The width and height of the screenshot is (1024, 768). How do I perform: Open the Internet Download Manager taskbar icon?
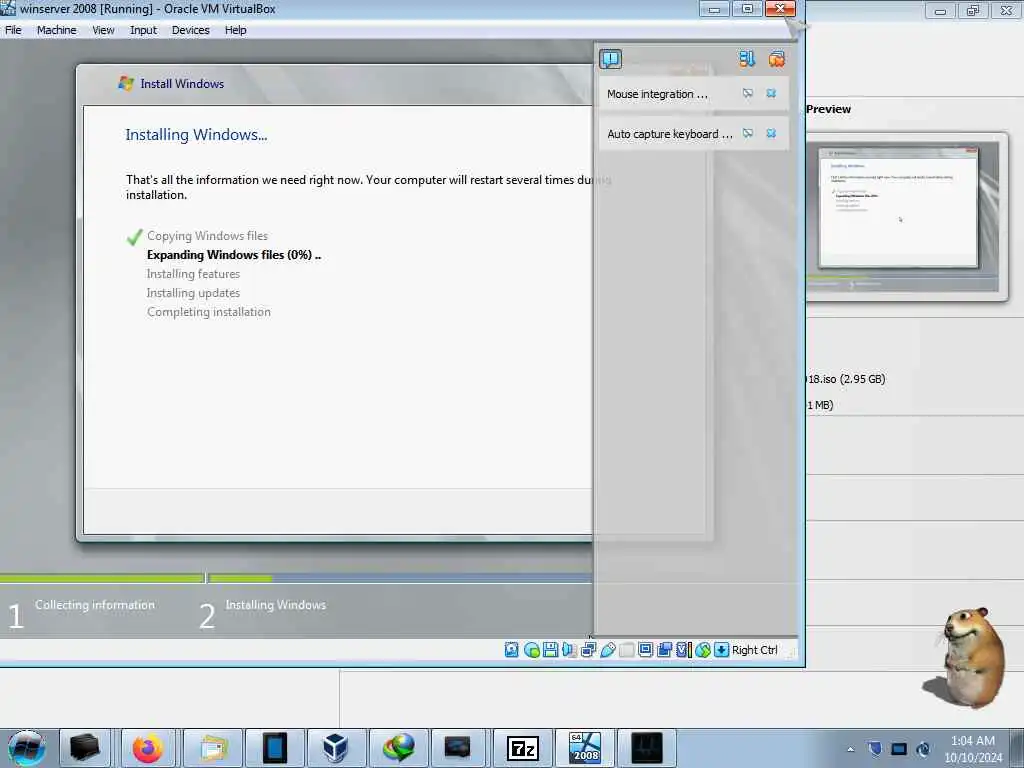[x=398, y=748]
